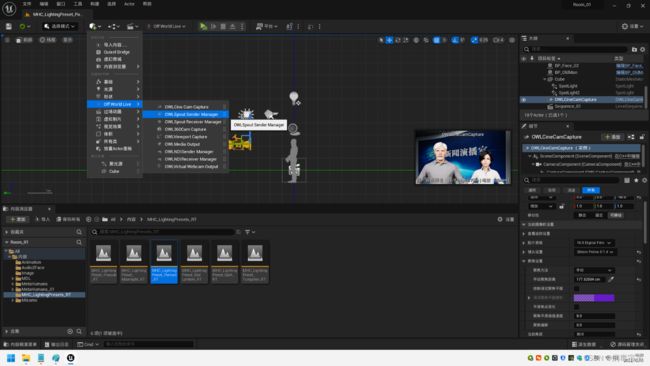The image size is (650, 366).
Task: Set mobility to the rightmost Movable option
Action: [616, 215]
